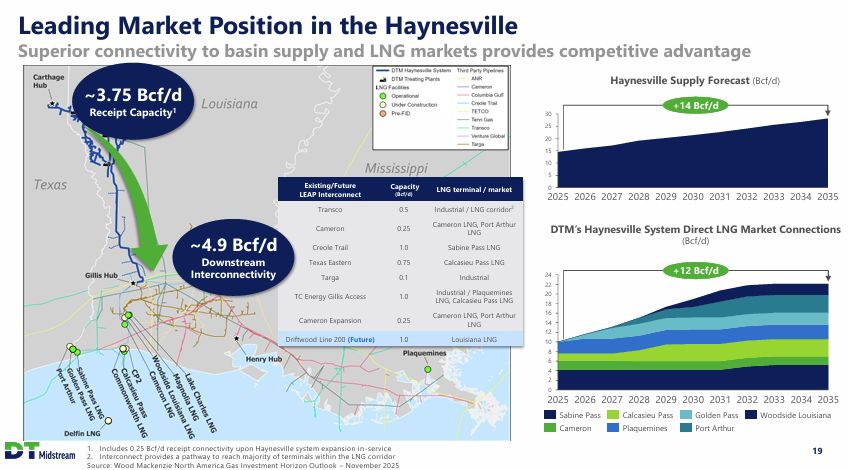The image size is (848, 470).
Task: Click the Wood Mackenzie source footnote
Action: [243, 465]
